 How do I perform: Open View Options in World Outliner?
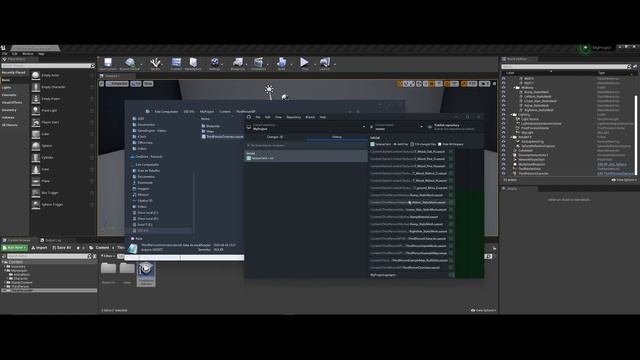(624, 180)
